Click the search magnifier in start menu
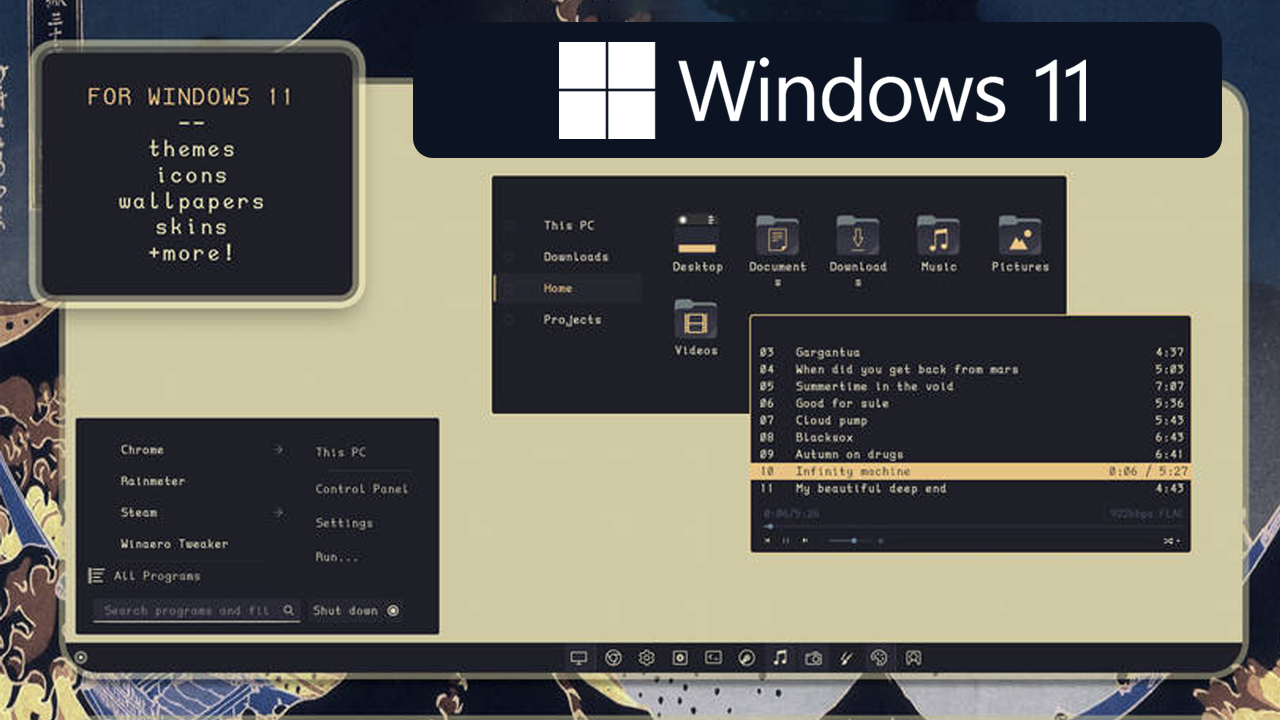 pos(289,610)
